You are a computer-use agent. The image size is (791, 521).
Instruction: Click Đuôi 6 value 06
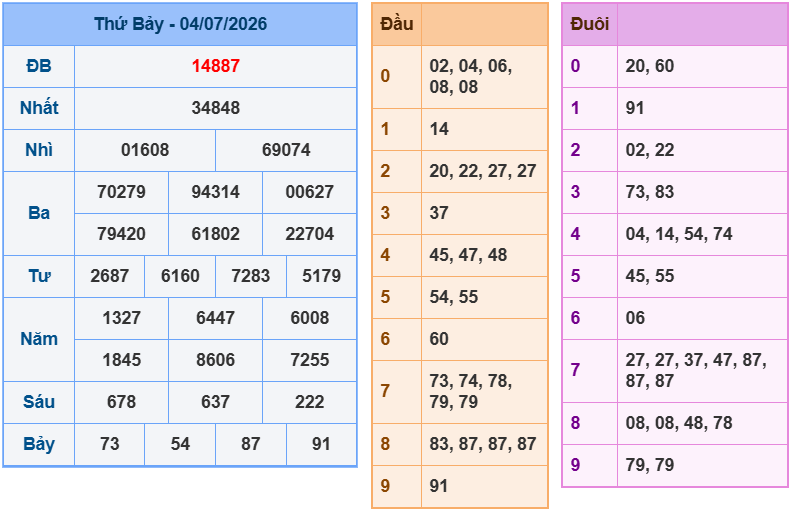635,318
